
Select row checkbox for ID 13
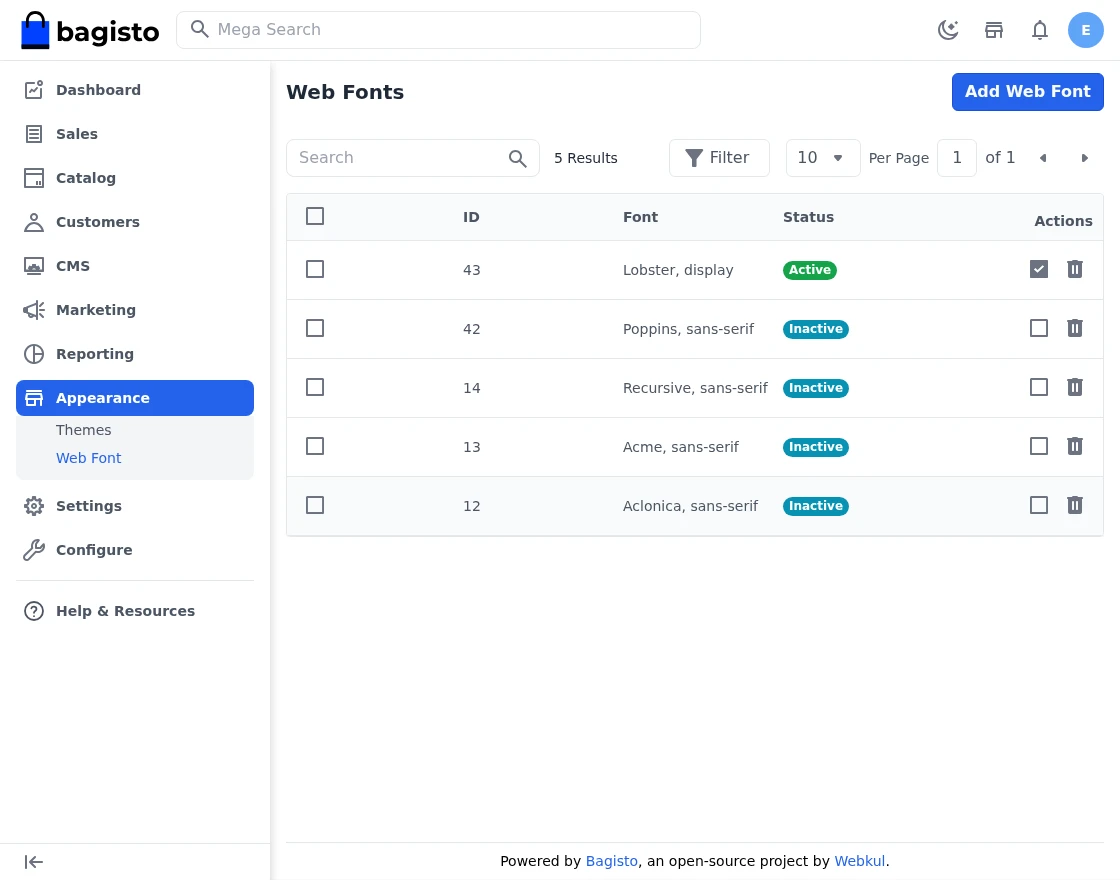coord(315,446)
